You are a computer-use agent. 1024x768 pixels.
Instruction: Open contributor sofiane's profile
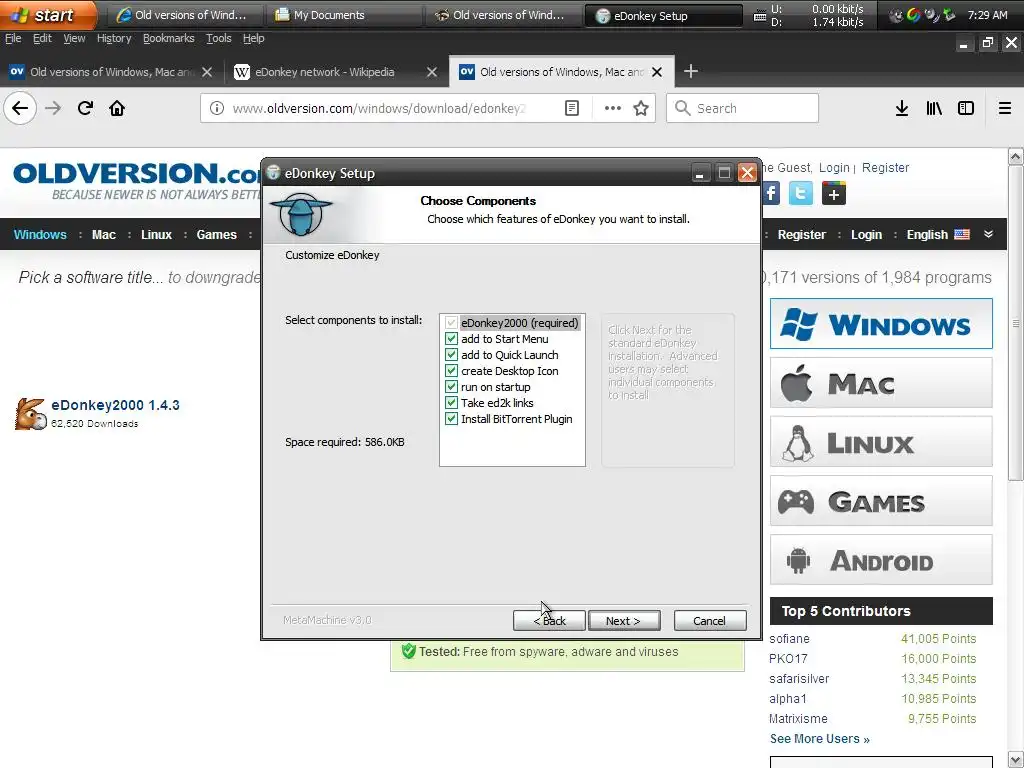[x=790, y=639]
